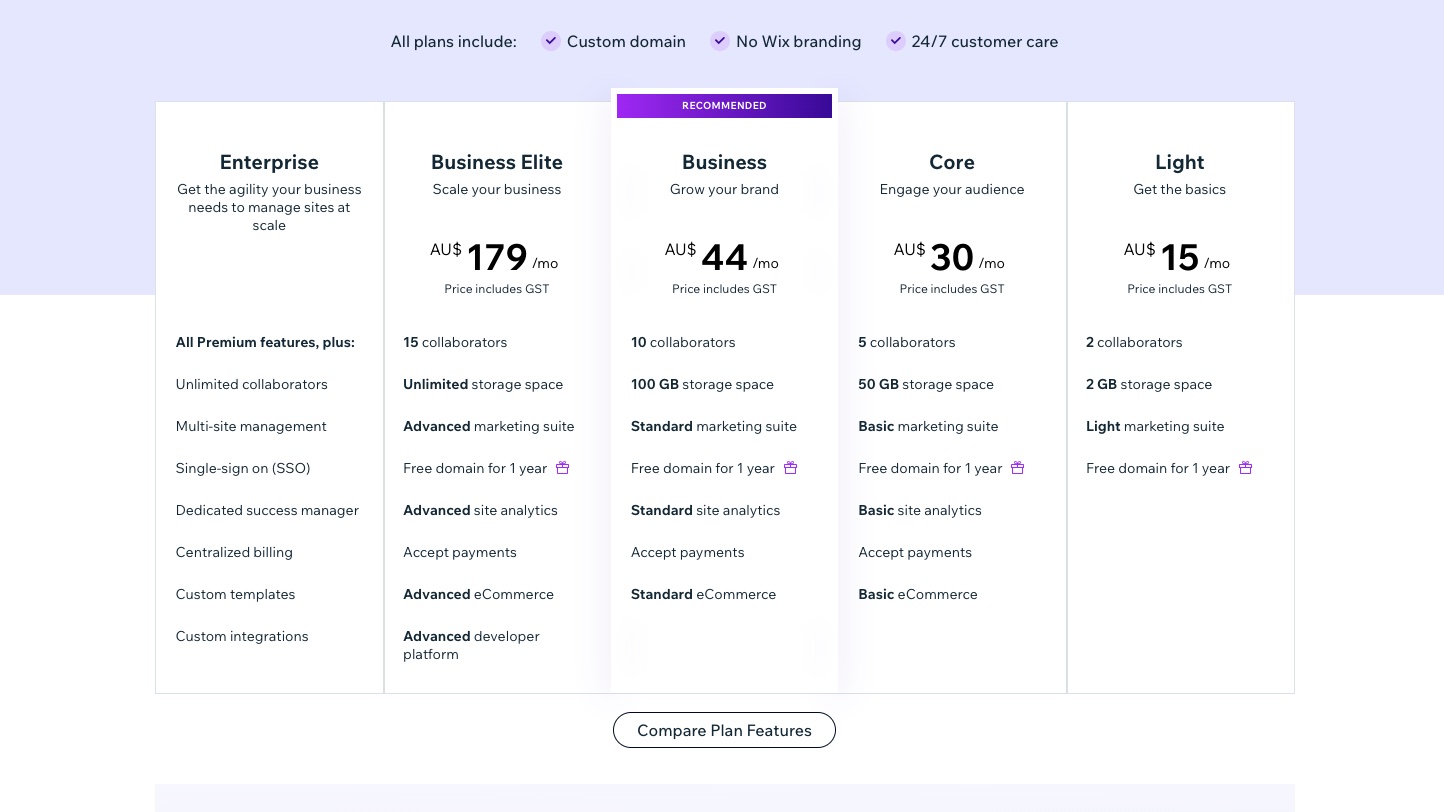Click the Core plan title link
1444x812 pixels.
coord(952,162)
